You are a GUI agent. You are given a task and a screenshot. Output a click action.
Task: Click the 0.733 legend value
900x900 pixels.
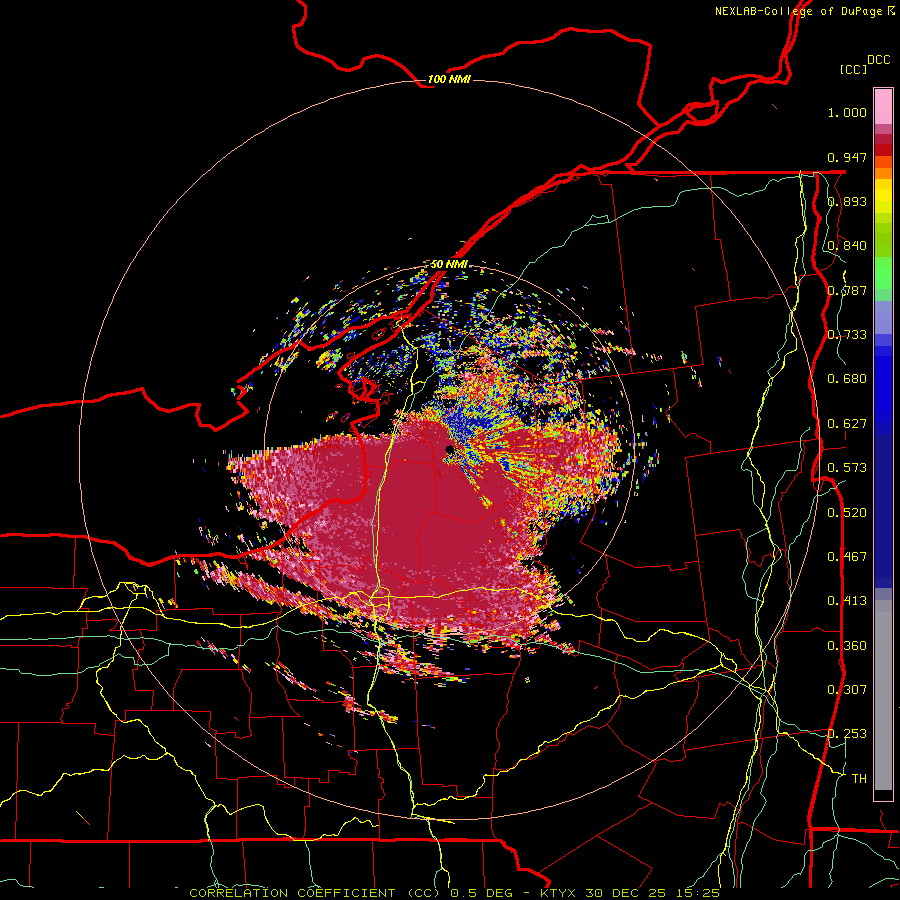847,335
